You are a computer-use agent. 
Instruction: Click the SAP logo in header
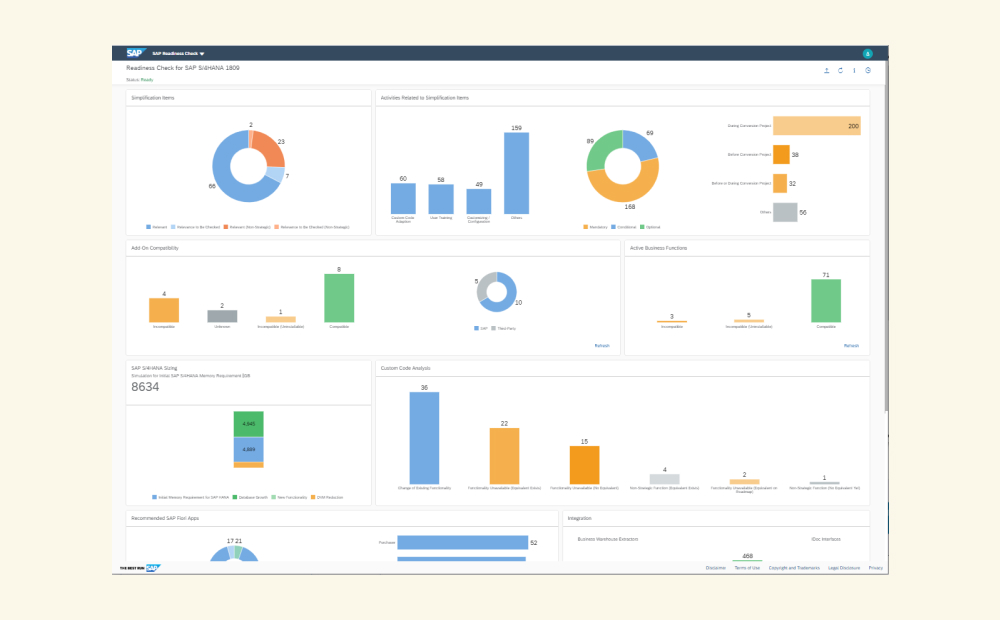pyautogui.click(x=135, y=53)
